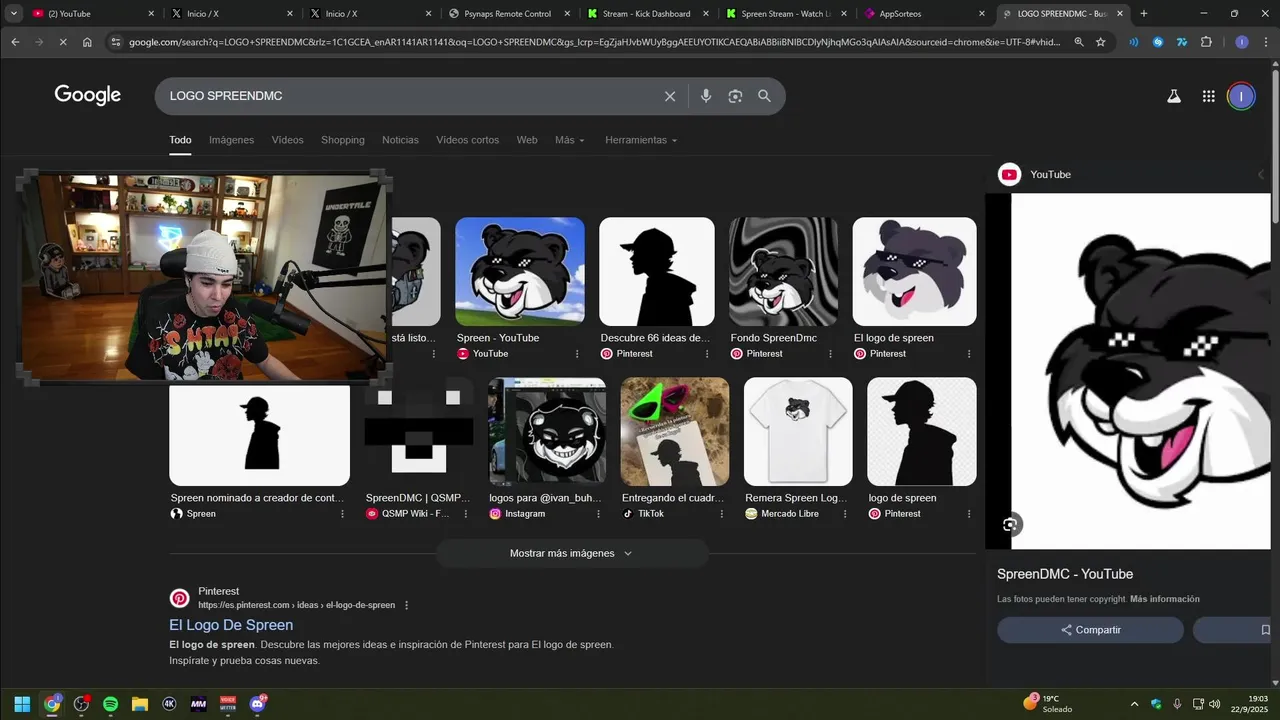The height and width of the screenshot is (720, 1280).
Task: Click the 'Compartir' share button
Action: pos(1090,630)
